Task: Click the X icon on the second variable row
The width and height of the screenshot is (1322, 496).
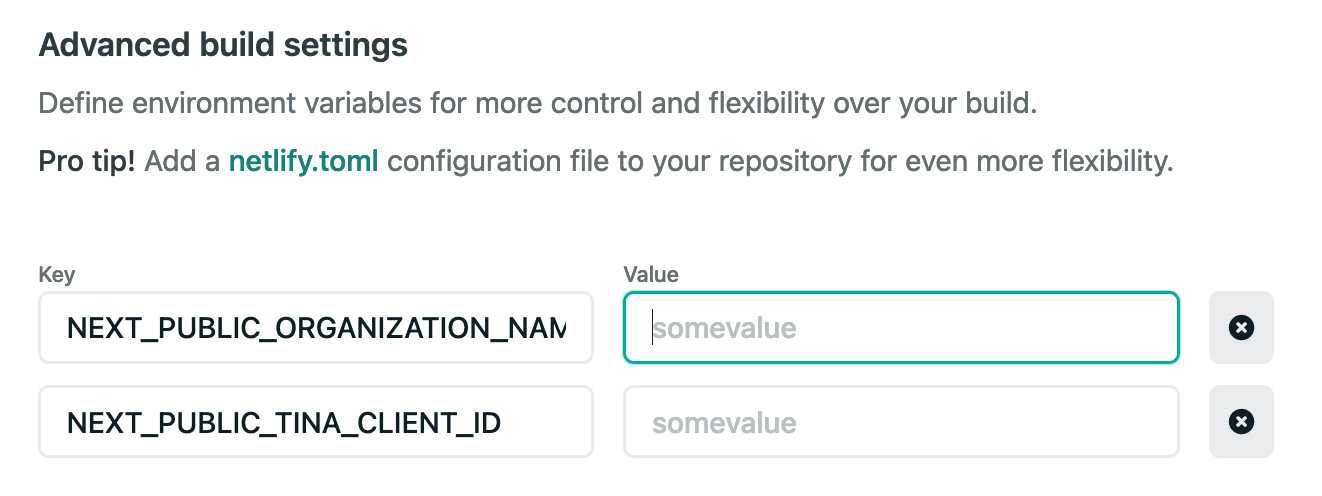Action: tap(1241, 422)
